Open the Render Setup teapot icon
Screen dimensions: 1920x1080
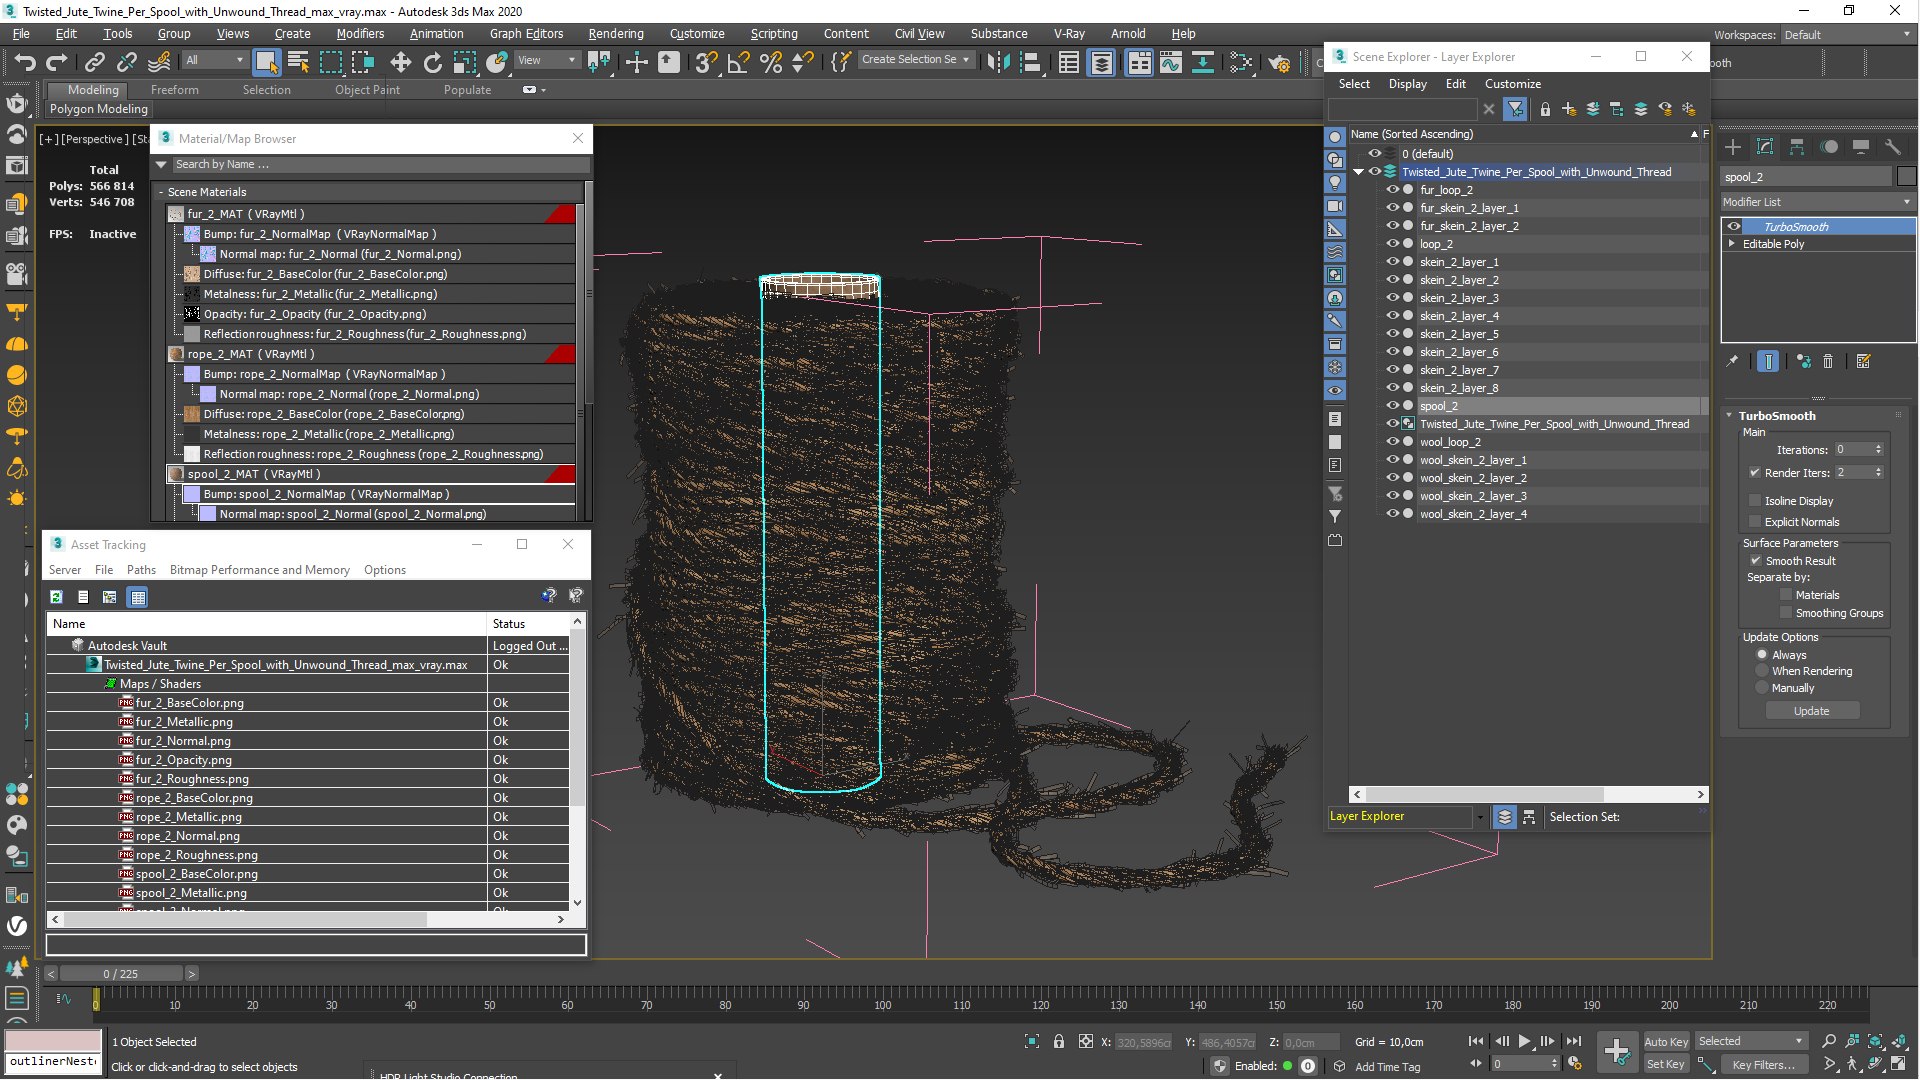pyautogui.click(x=1279, y=63)
